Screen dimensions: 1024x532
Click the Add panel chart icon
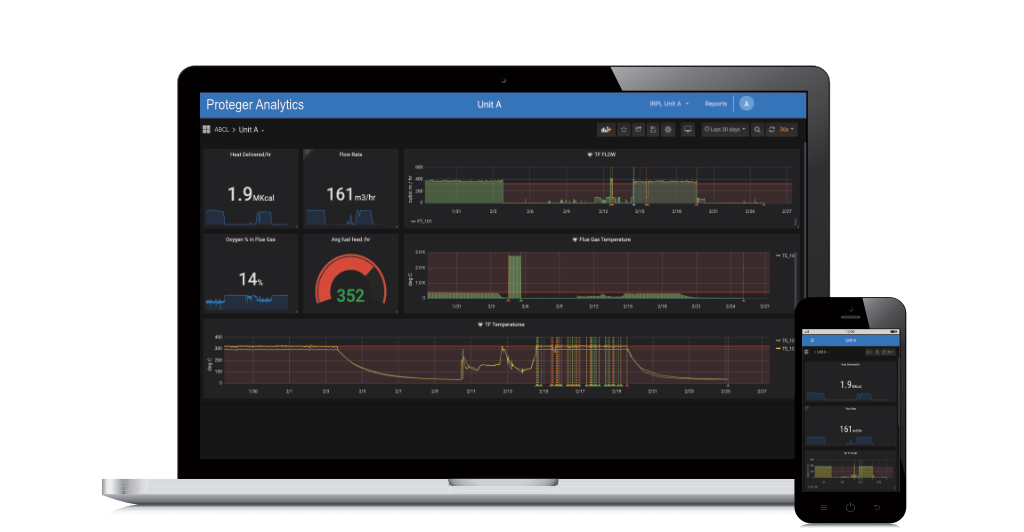[605, 130]
